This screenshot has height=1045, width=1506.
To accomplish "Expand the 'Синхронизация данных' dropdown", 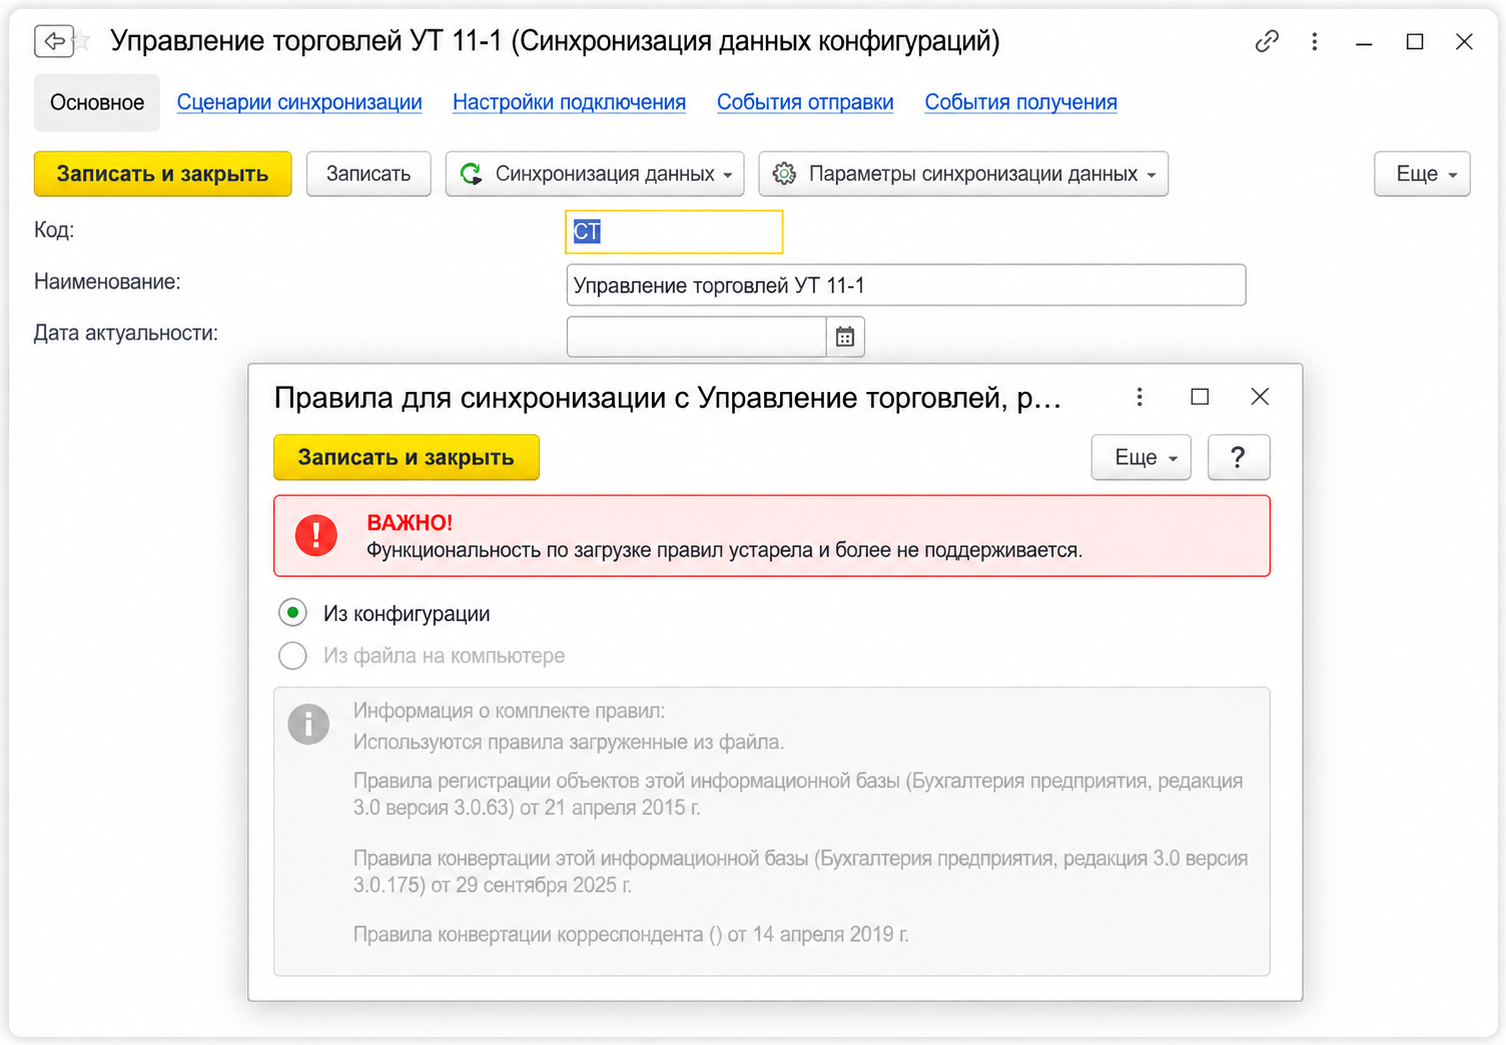I will 595,174.
